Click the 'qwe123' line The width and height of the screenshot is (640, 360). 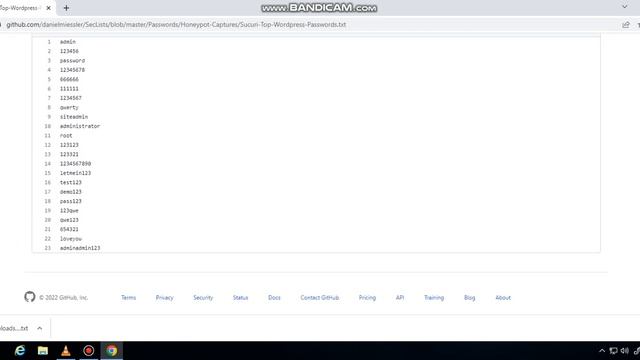pyautogui.click(x=69, y=220)
